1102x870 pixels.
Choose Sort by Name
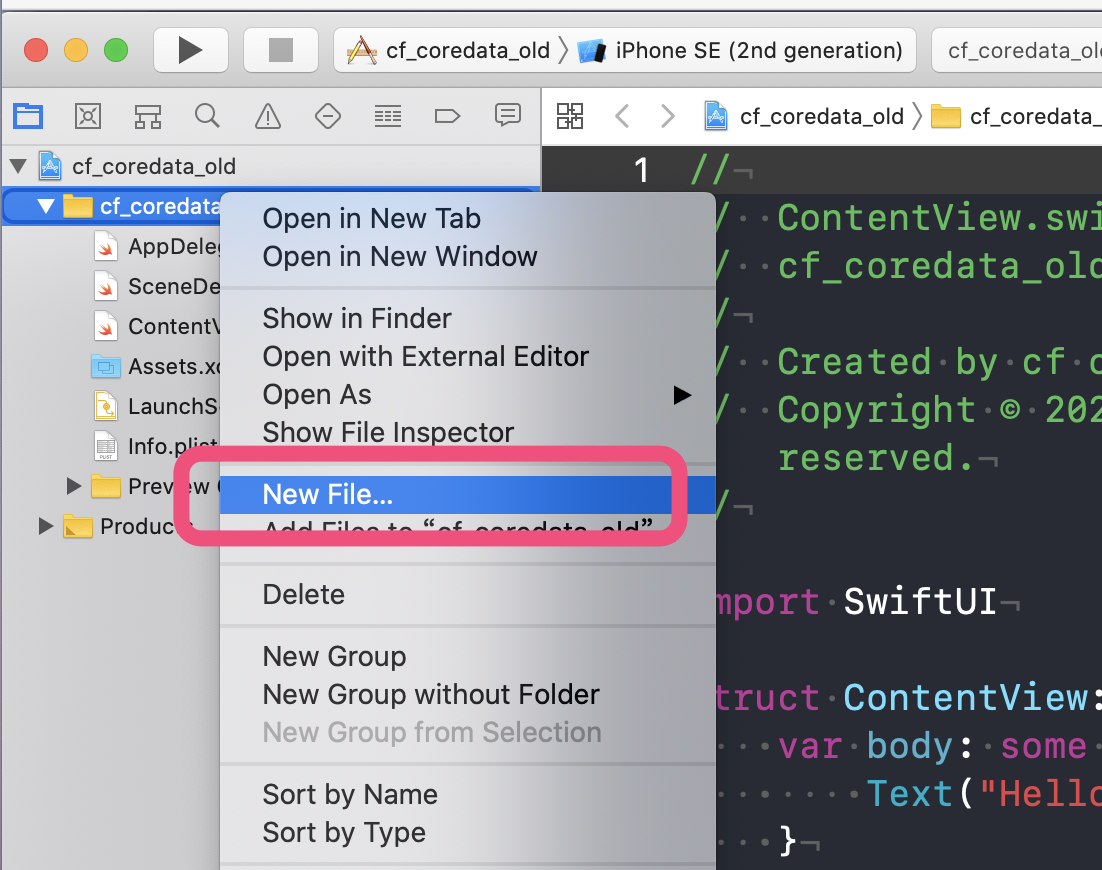point(467,794)
